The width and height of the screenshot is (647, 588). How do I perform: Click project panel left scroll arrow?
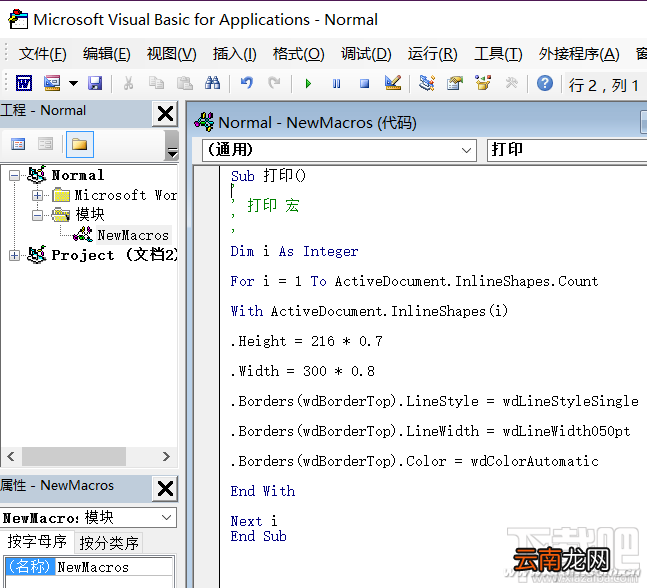11,456
